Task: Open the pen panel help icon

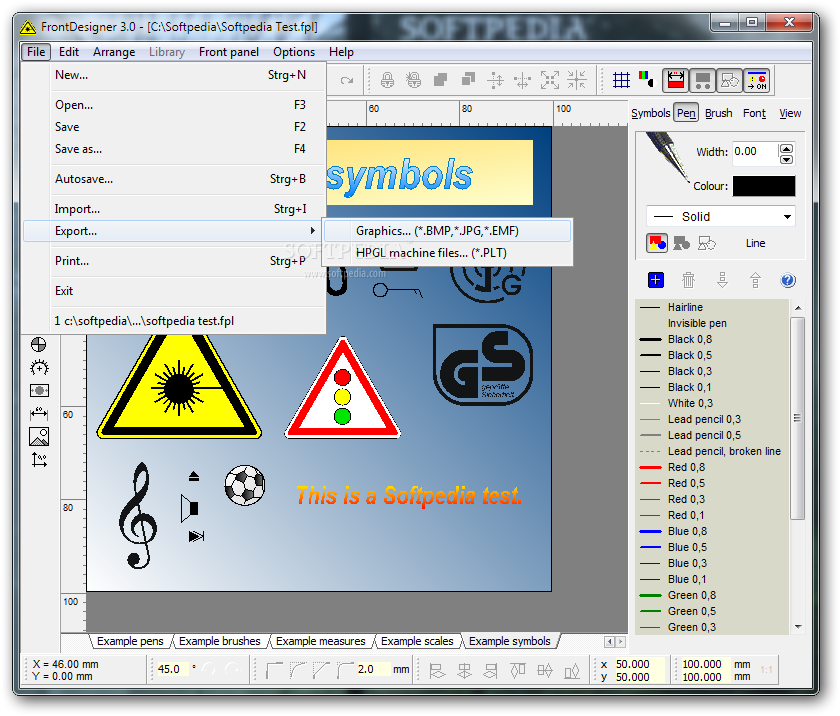Action: pyautogui.click(x=788, y=280)
